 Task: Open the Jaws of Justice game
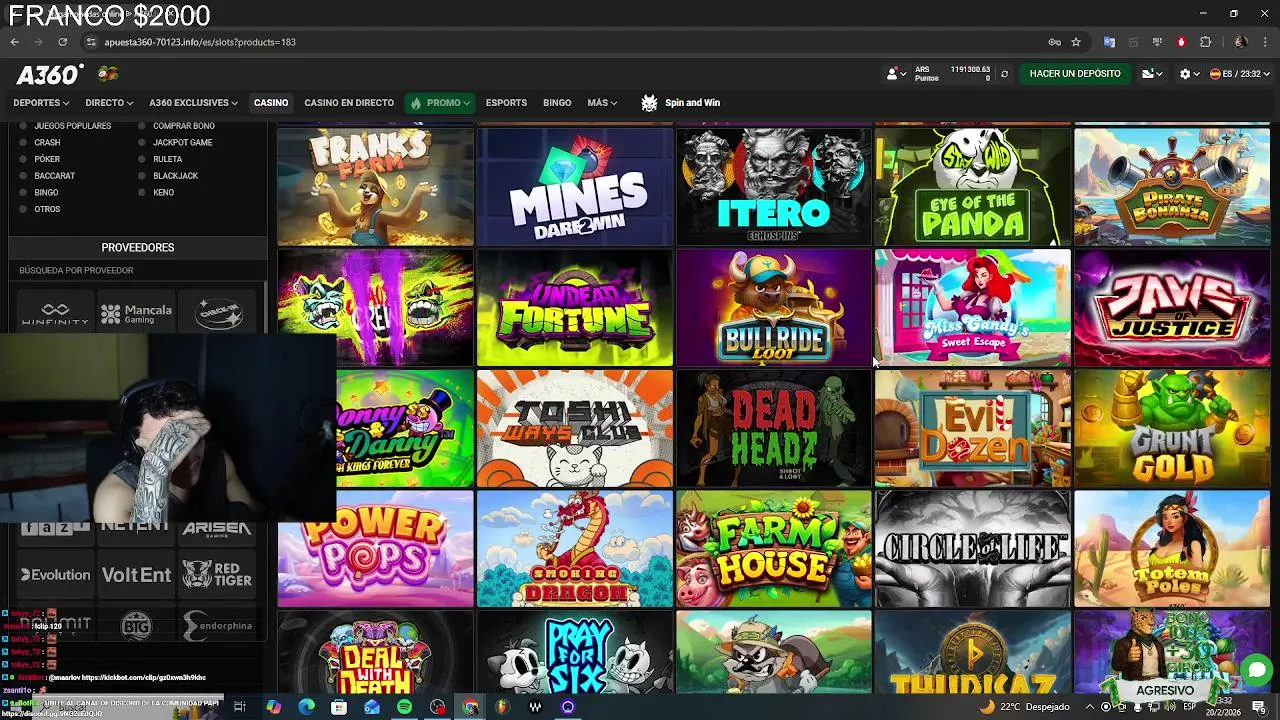pyautogui.click(x=1172, y=308)
